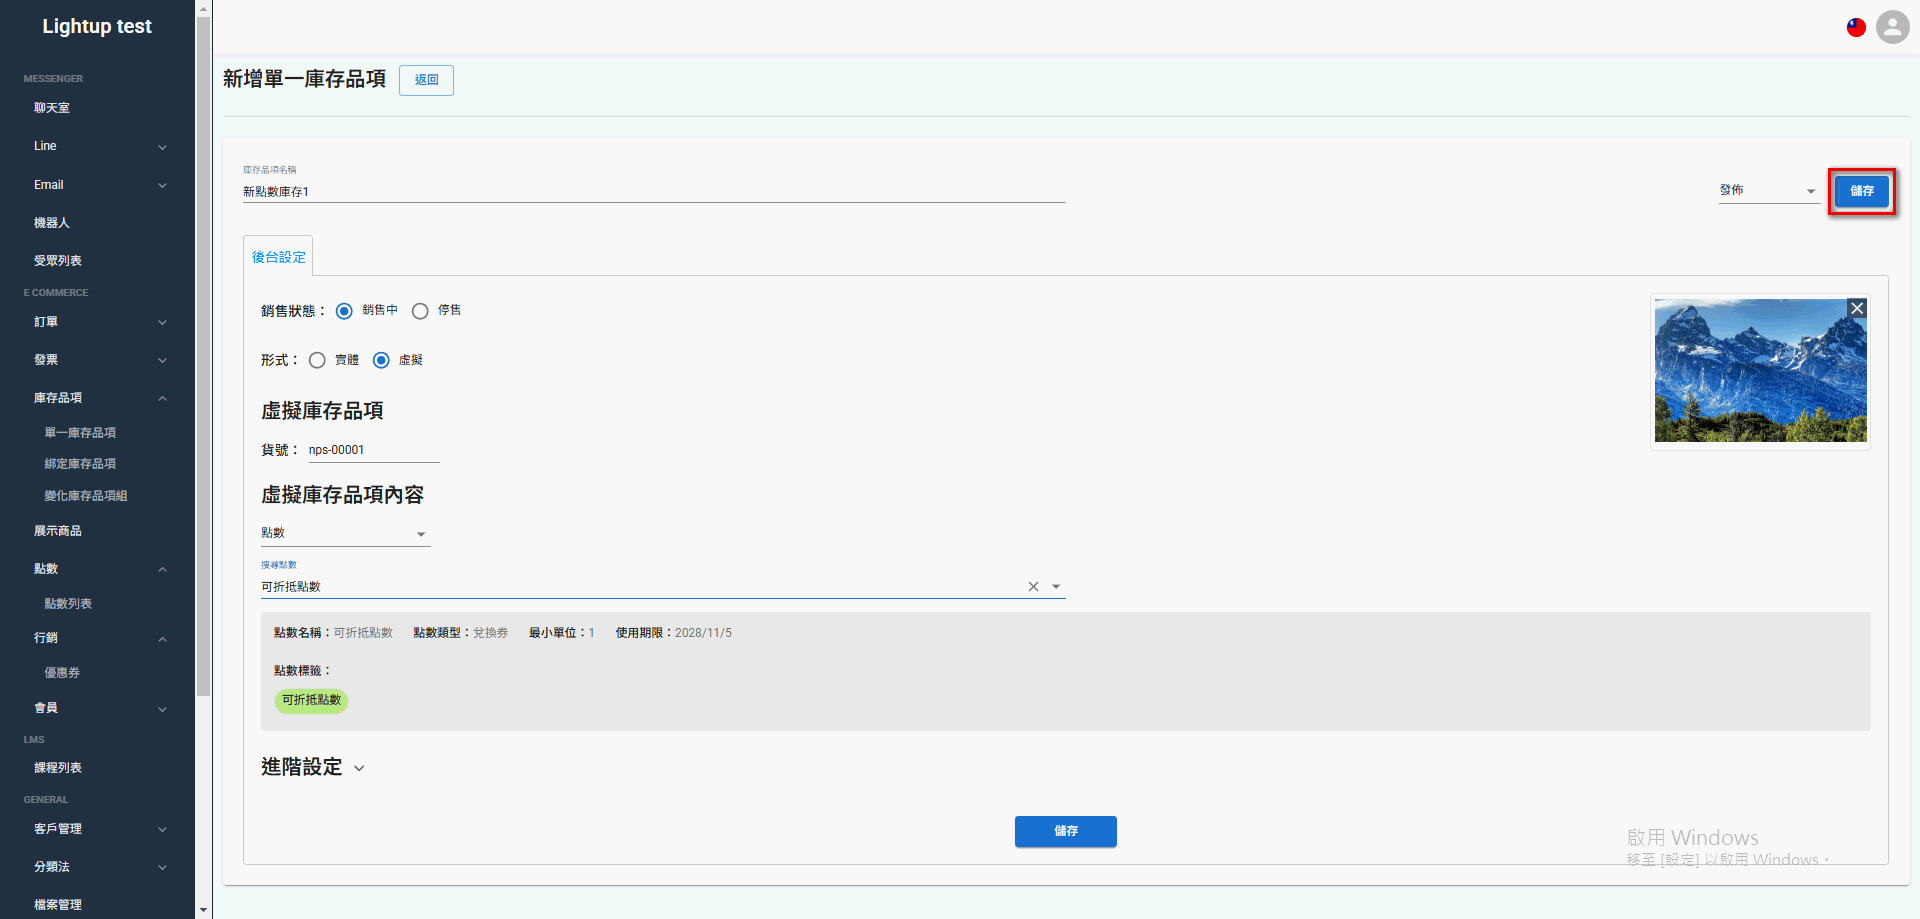Go to 點數列表 submenu
The width and height of the screenshot is (1920, 919).
[x=68, y=604]
